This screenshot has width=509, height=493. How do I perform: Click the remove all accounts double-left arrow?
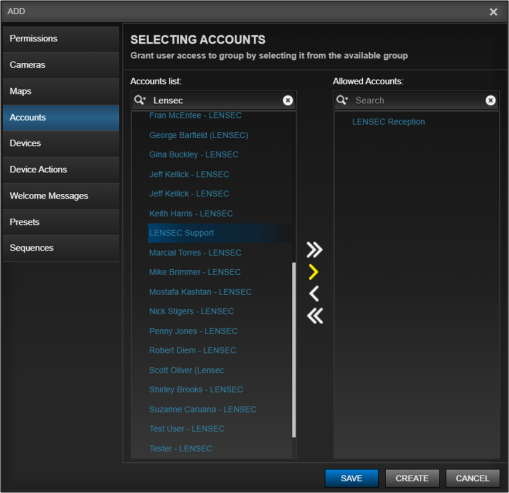pos(315,316)
